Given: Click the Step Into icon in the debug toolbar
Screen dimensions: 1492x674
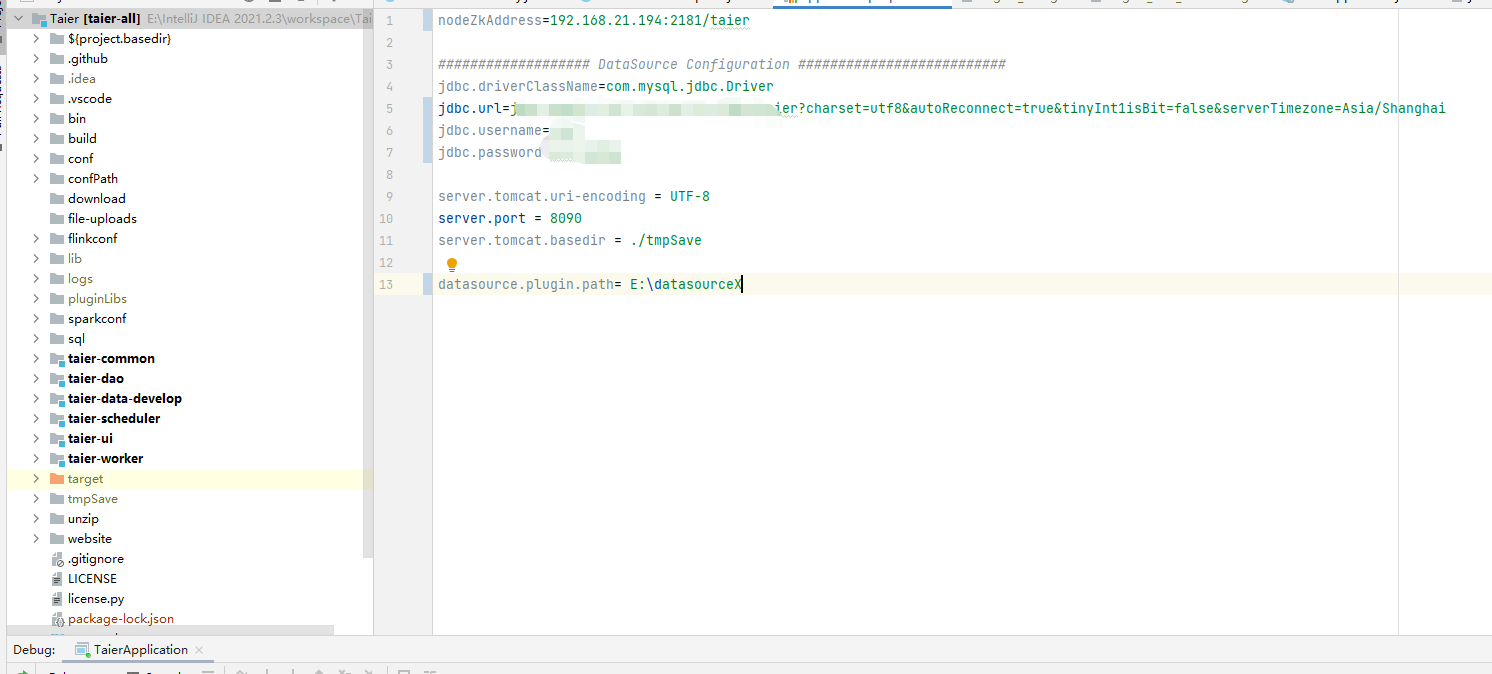Looking at the screenshot, I should [x=266, y=670].
